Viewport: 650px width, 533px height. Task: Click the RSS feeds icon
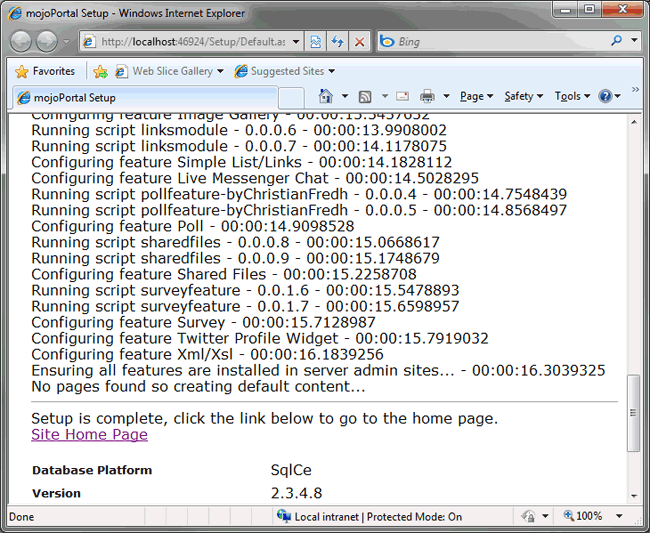365,96
